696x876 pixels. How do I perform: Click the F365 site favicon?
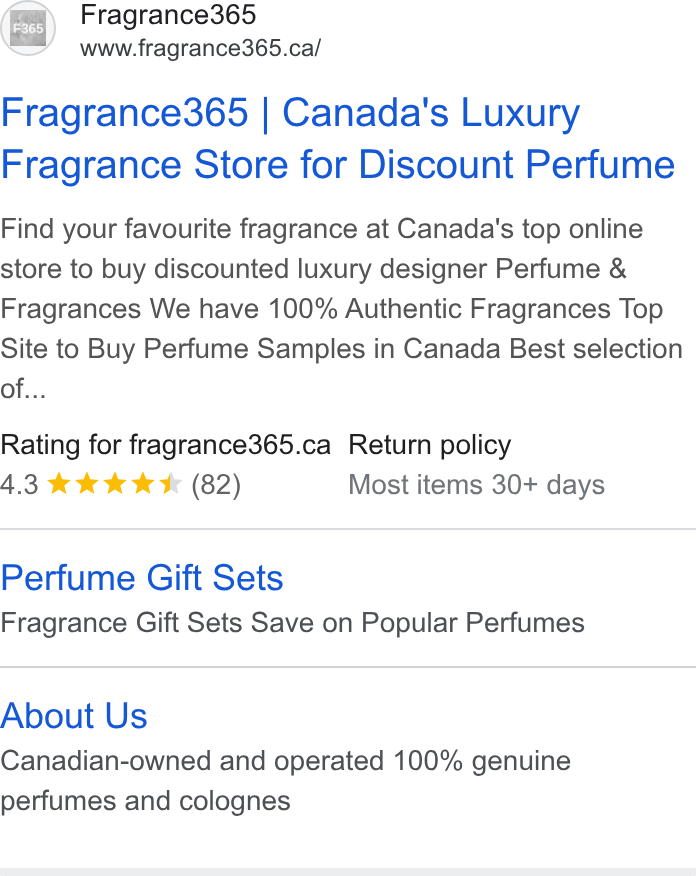point(28,28)
